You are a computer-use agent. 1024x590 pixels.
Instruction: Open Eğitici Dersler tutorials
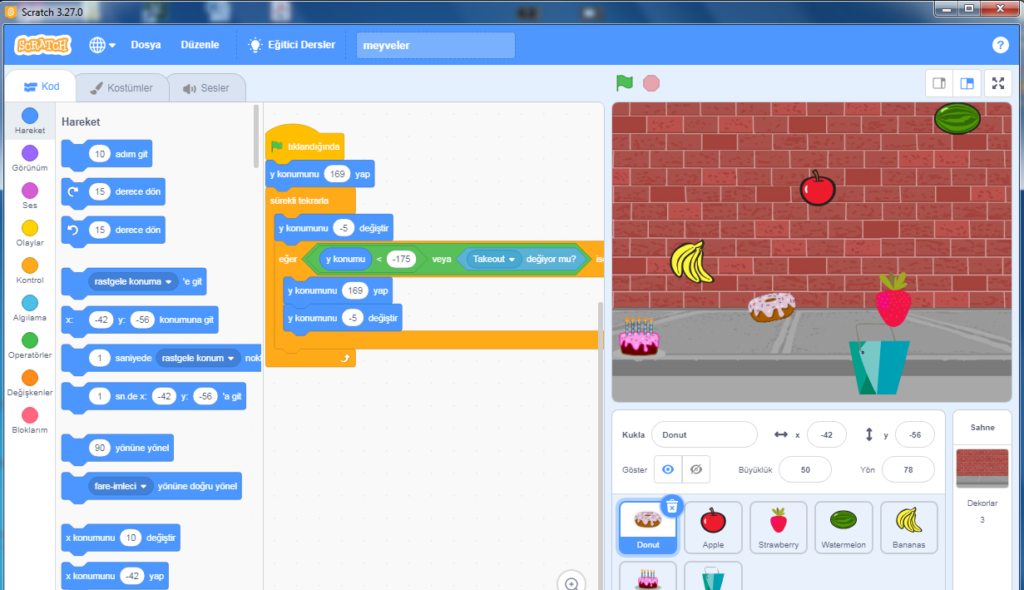292,45
